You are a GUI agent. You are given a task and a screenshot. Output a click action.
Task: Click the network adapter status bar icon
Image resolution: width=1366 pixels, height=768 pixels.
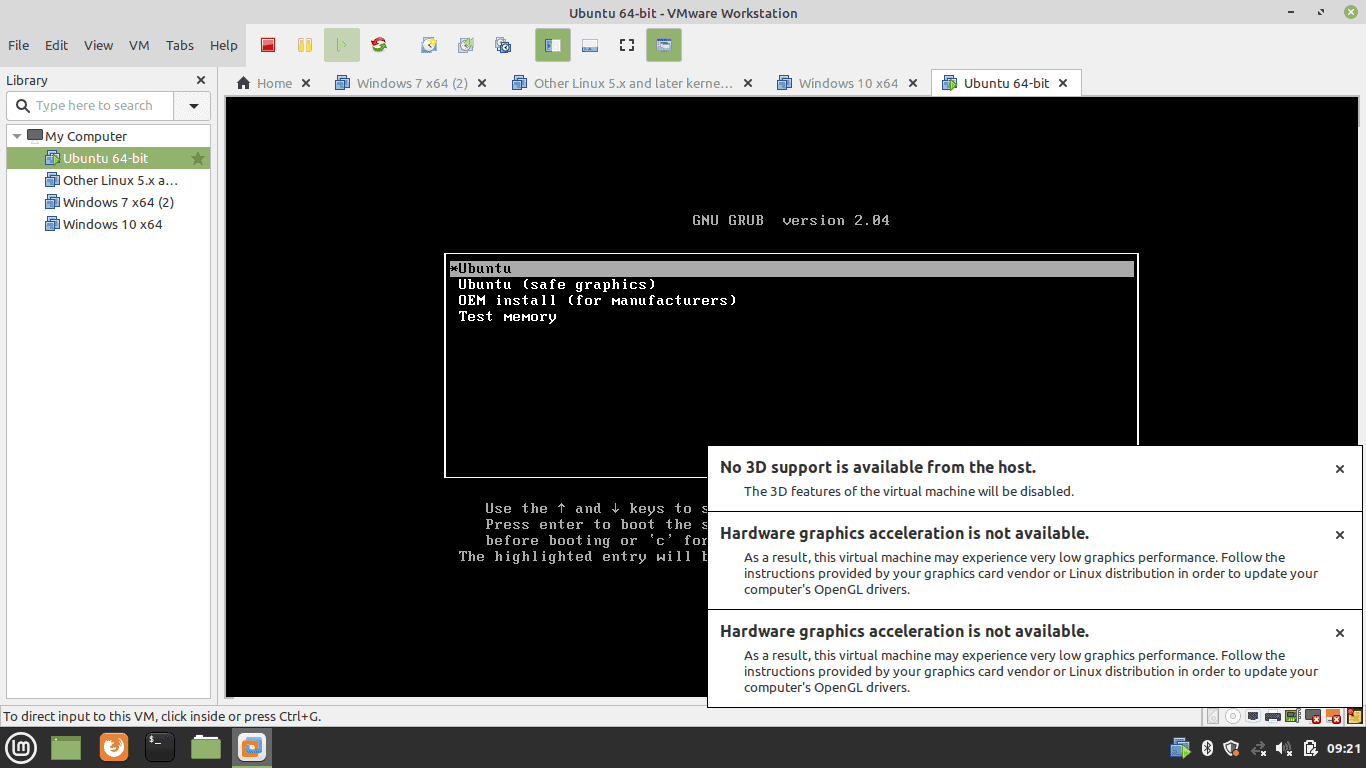[x=1253, y=716]
